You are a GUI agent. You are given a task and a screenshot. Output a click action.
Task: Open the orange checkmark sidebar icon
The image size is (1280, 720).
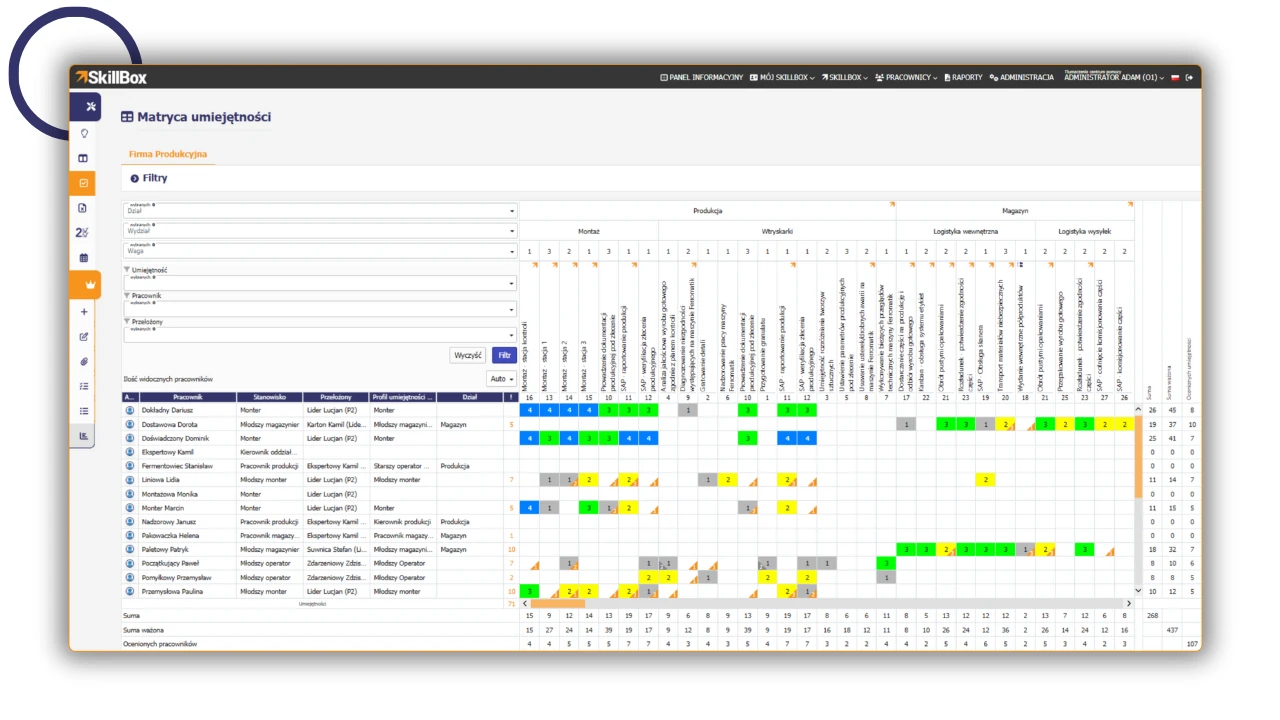84,183
